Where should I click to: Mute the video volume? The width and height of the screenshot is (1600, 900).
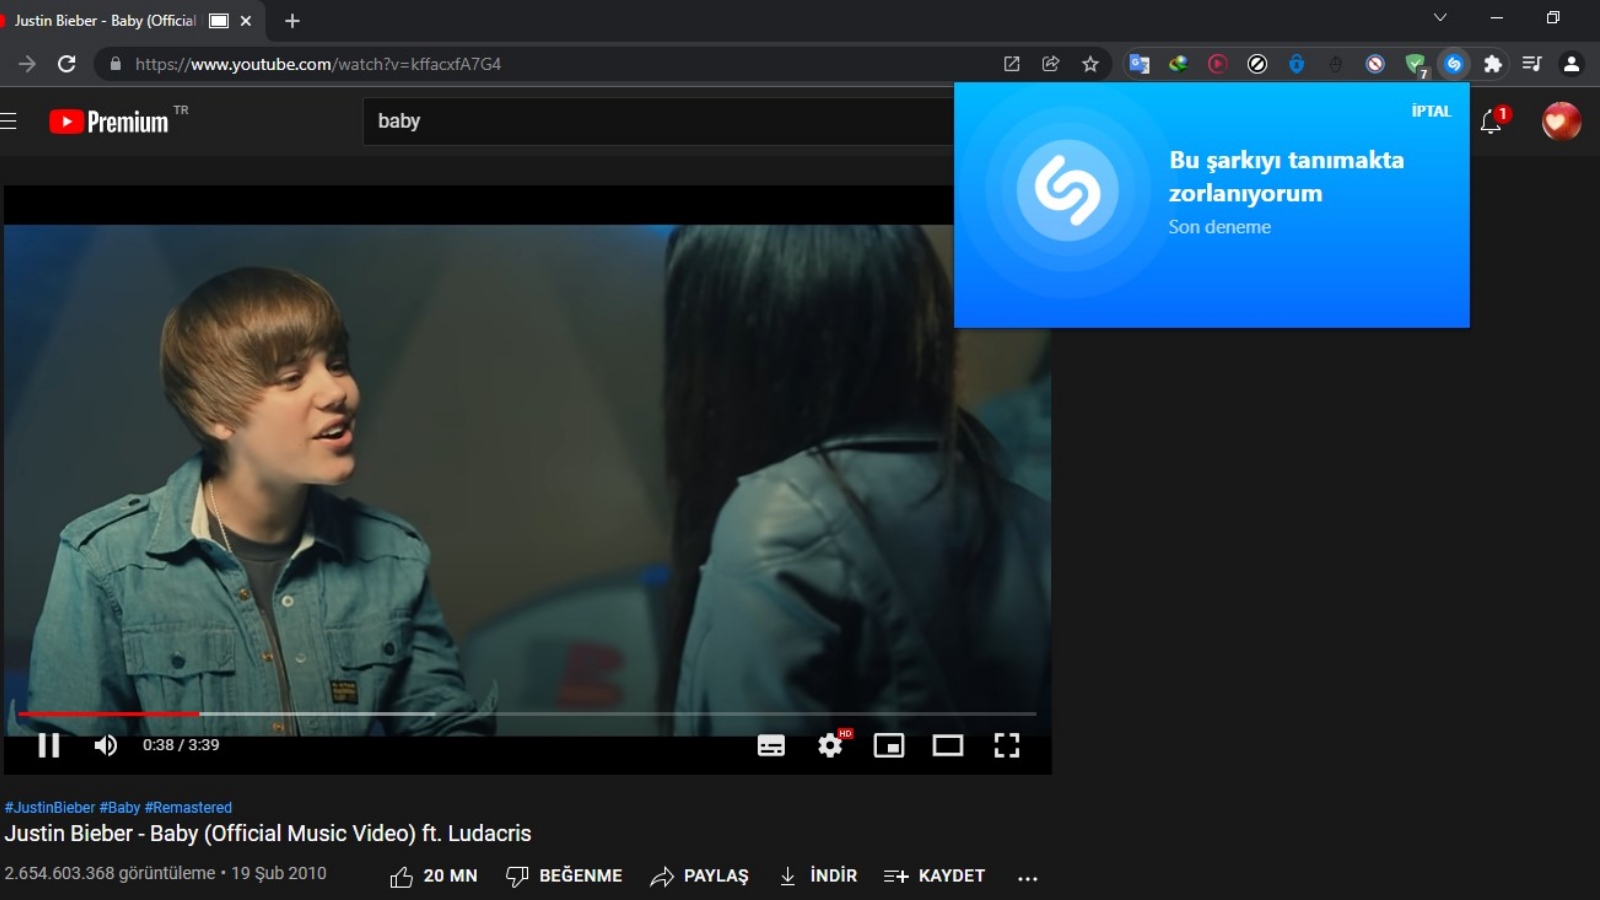105,746
